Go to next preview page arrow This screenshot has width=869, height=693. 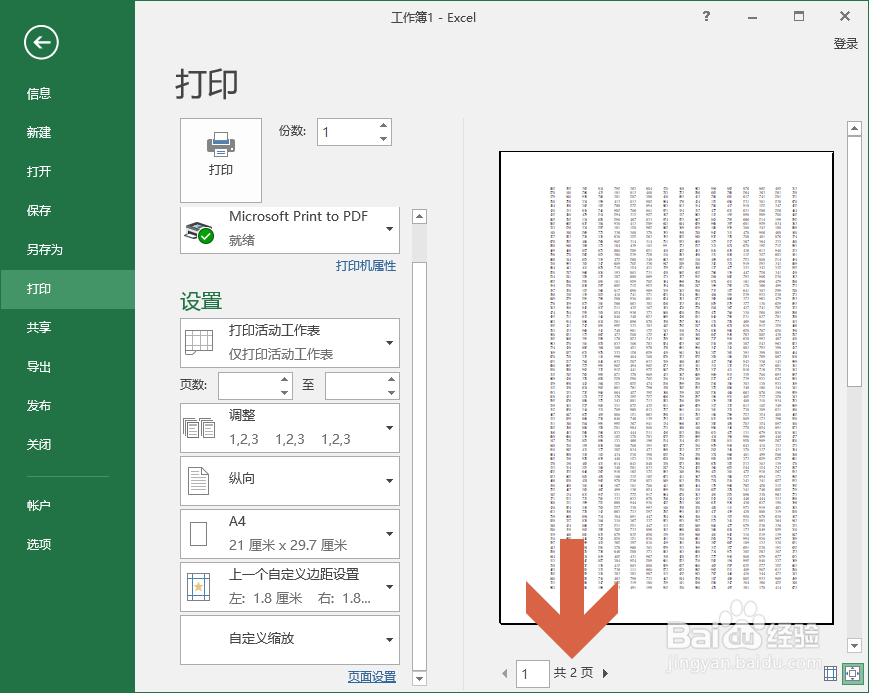[x=605, y=673]
